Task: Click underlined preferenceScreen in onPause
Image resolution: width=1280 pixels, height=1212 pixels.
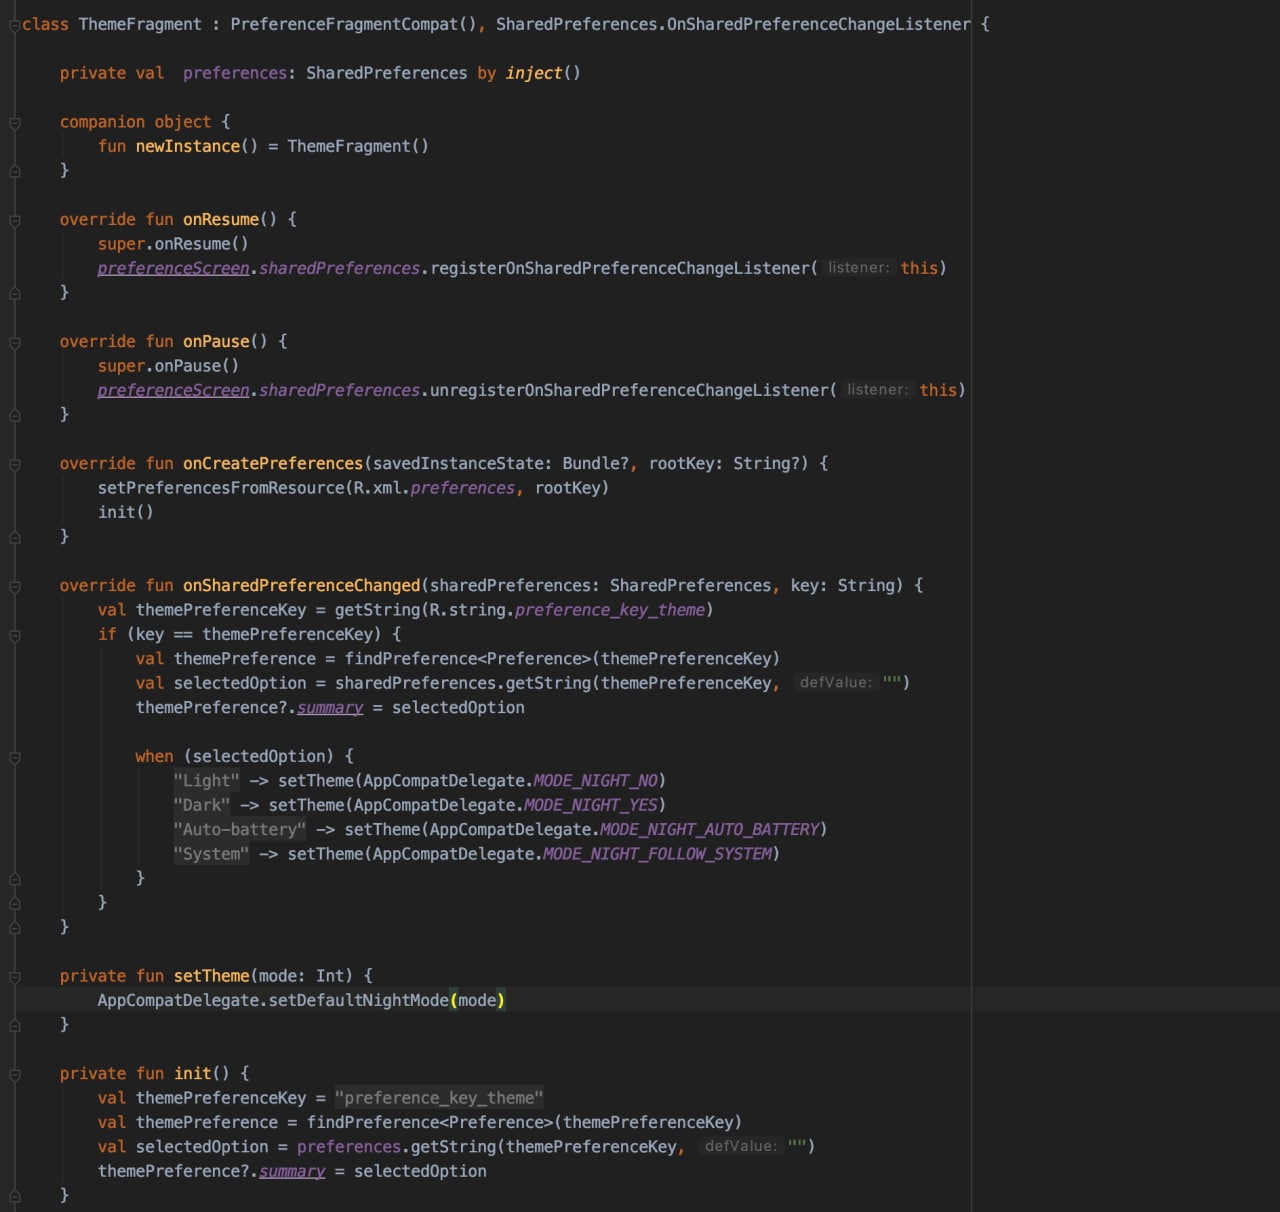Action: click(x=173, y=390)
